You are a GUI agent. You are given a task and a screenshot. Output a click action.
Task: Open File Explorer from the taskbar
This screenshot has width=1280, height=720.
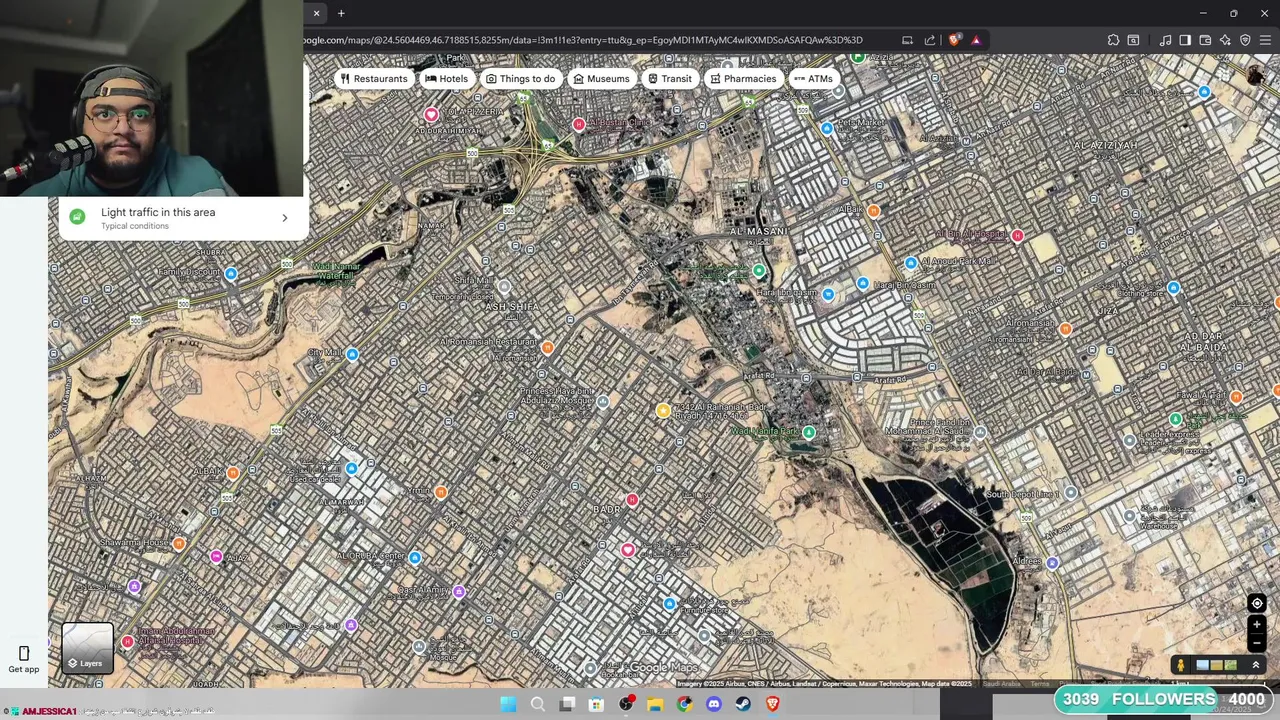tap(655, 704)
